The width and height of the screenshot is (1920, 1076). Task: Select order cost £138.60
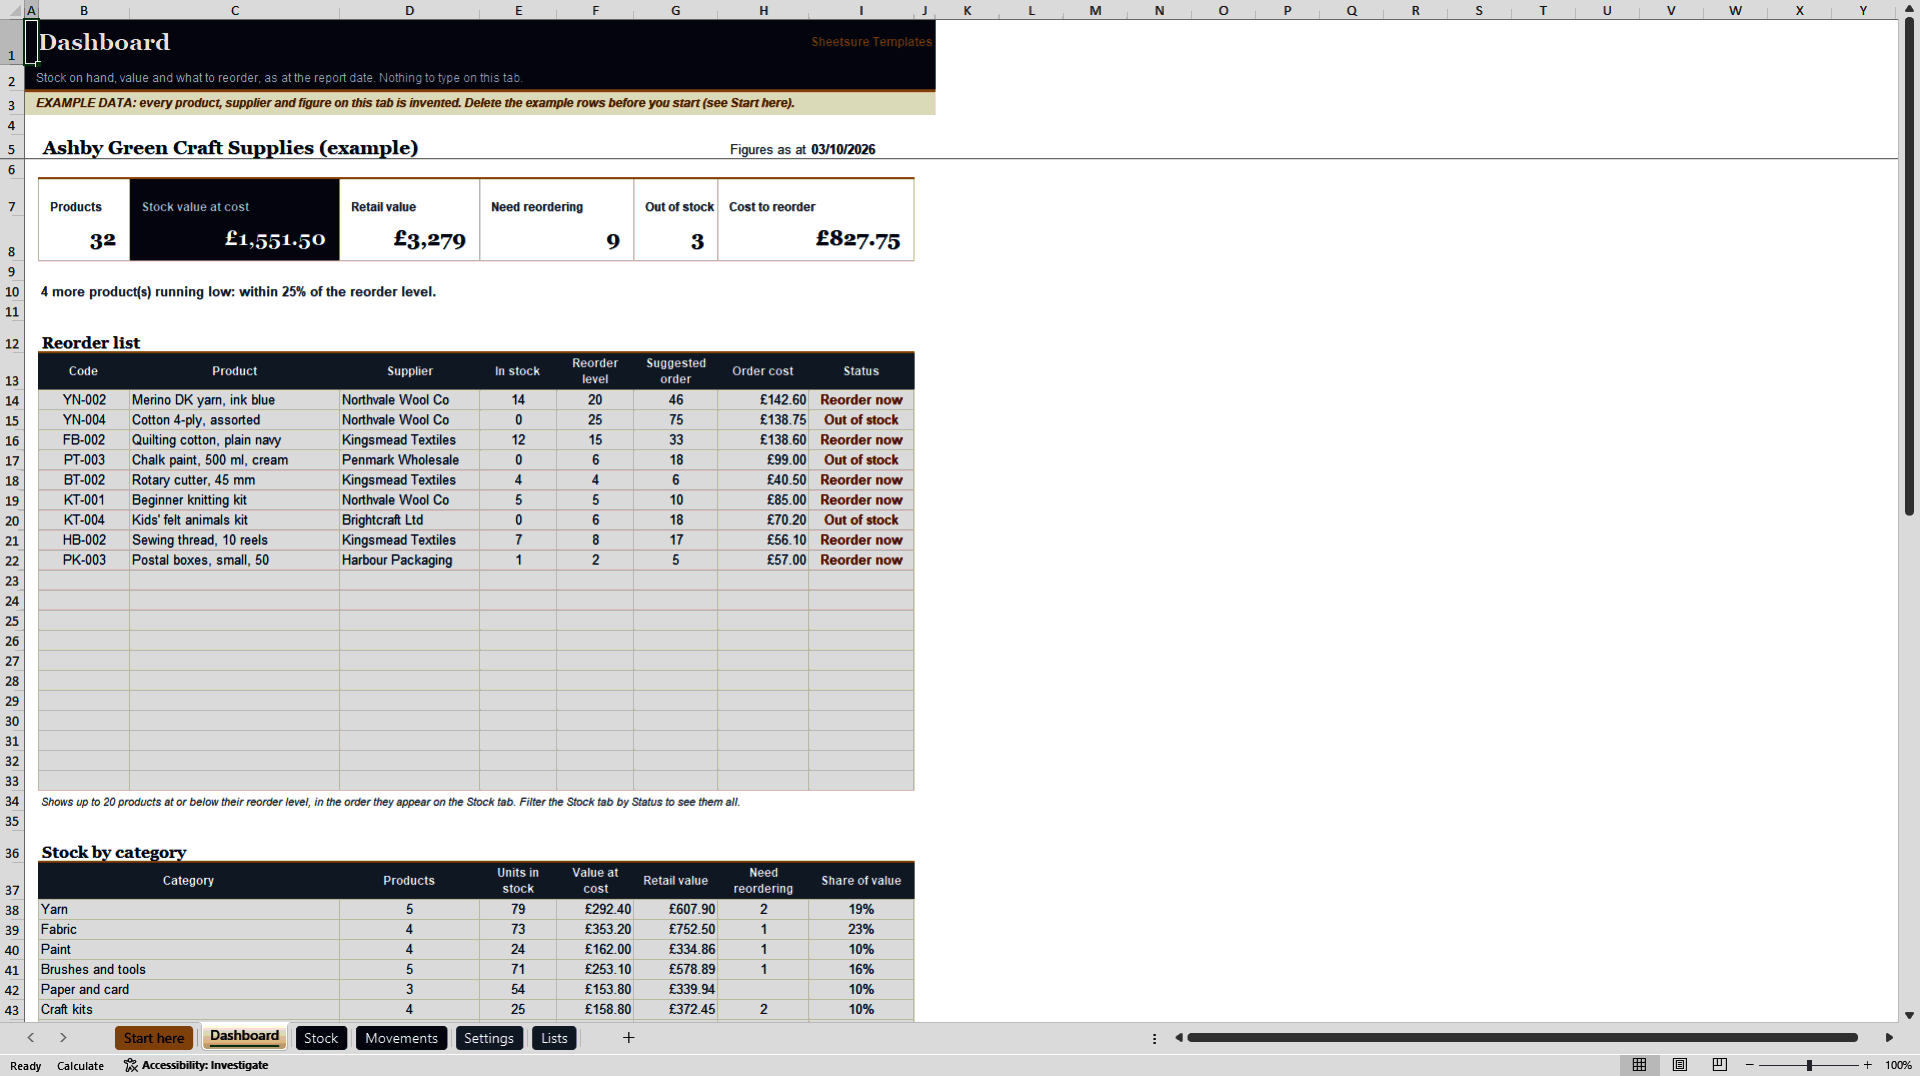click(763, 440)
